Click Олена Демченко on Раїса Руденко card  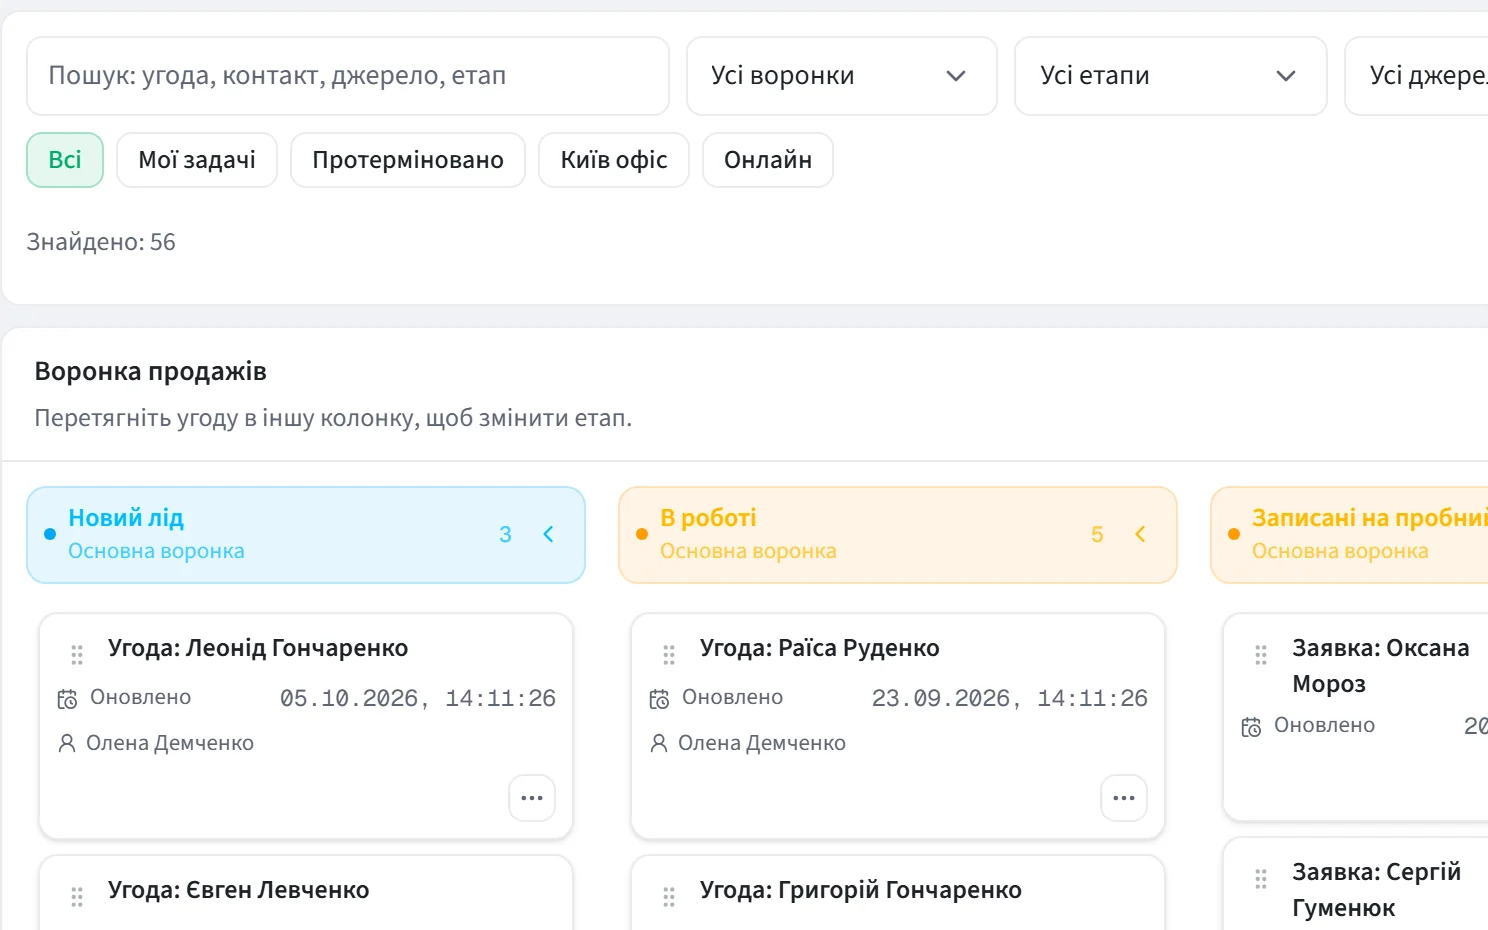click(x=762, y=743)
